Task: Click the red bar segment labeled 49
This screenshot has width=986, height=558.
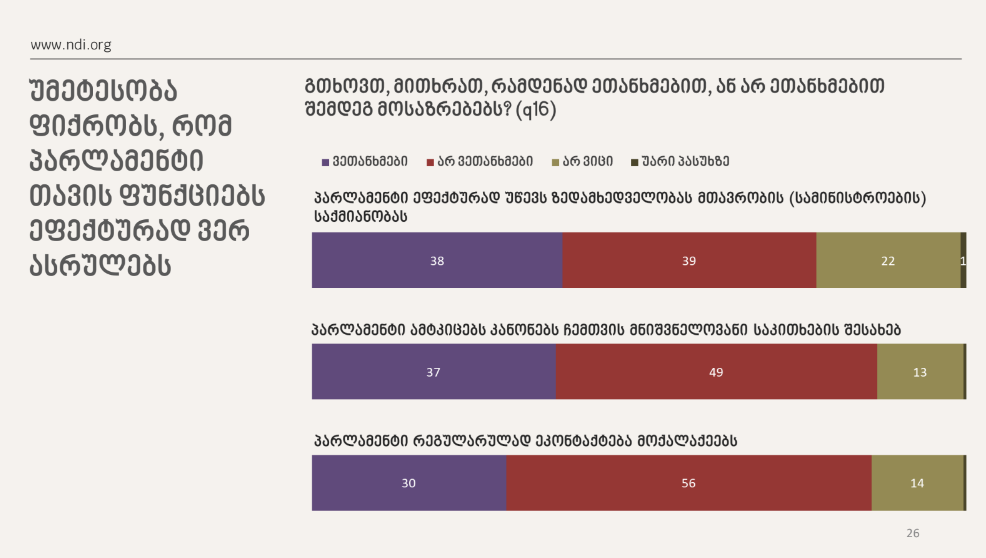Action: point(716,372)
